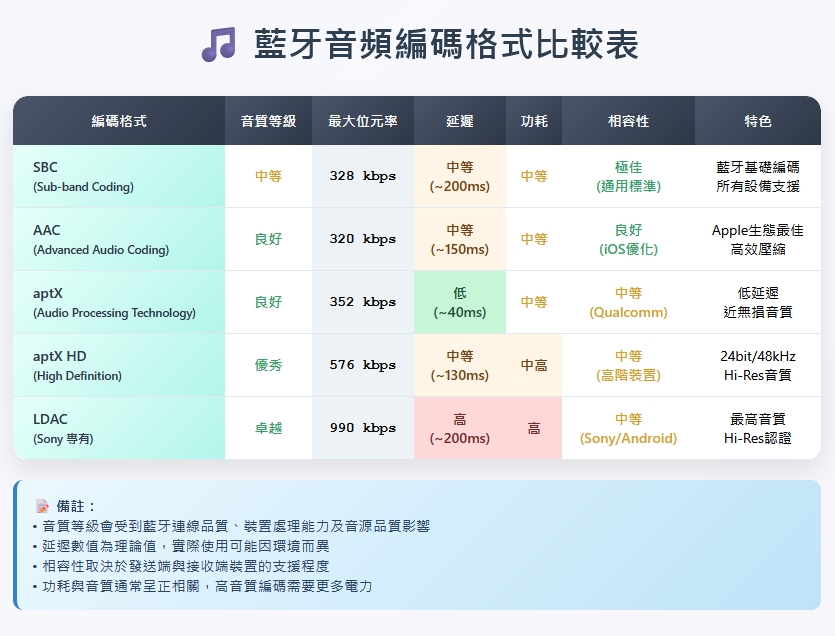
Task: Select the AAC (Advanced Audio Coding) cell
Action: tap(119, 239)
